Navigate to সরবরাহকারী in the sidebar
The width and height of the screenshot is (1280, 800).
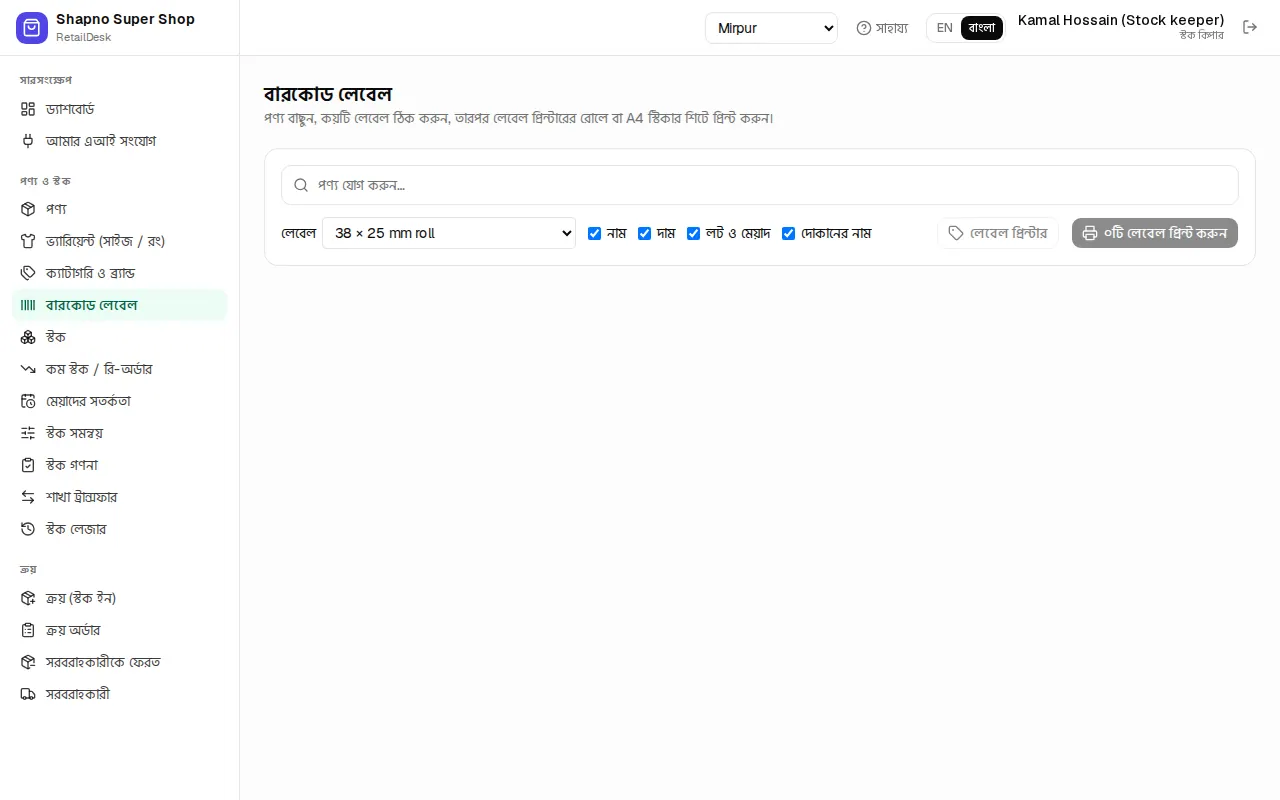pos(120,694)
